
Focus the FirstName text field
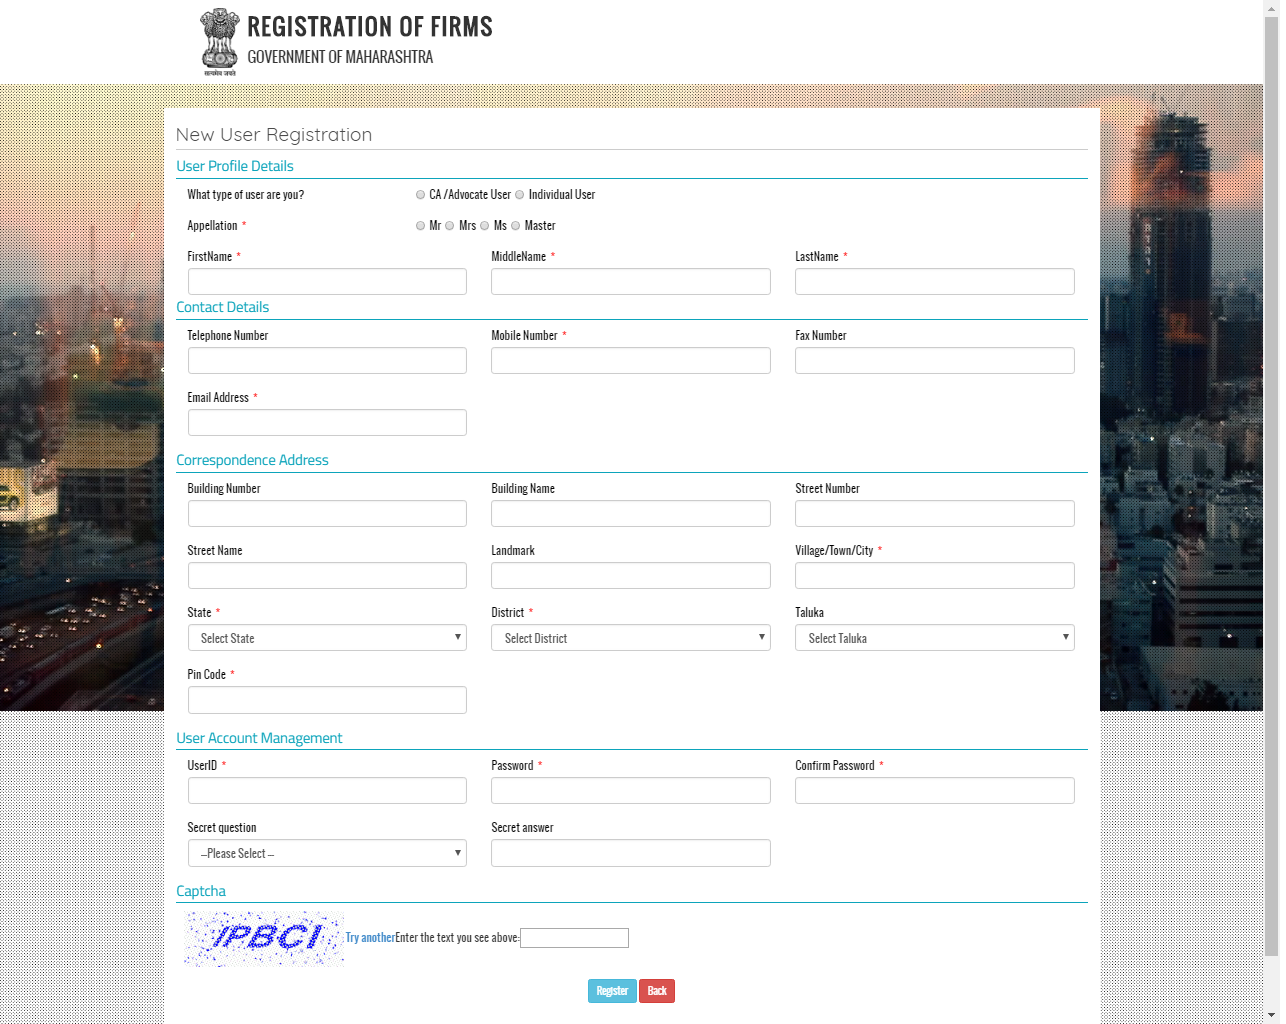[x=327, y=282]
